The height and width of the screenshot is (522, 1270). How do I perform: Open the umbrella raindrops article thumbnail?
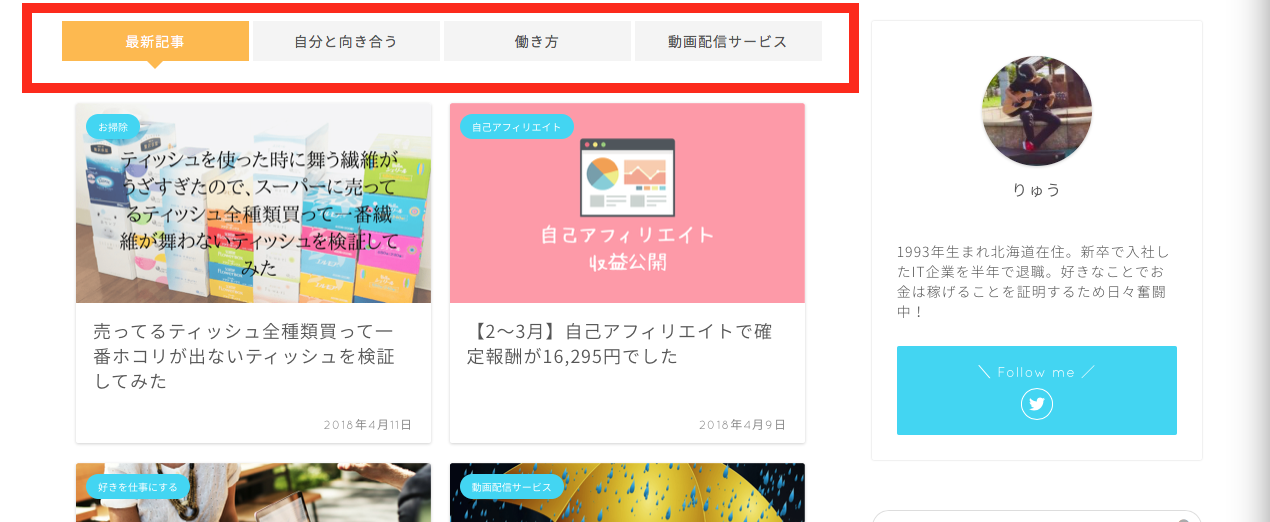[x=627, y=493]
